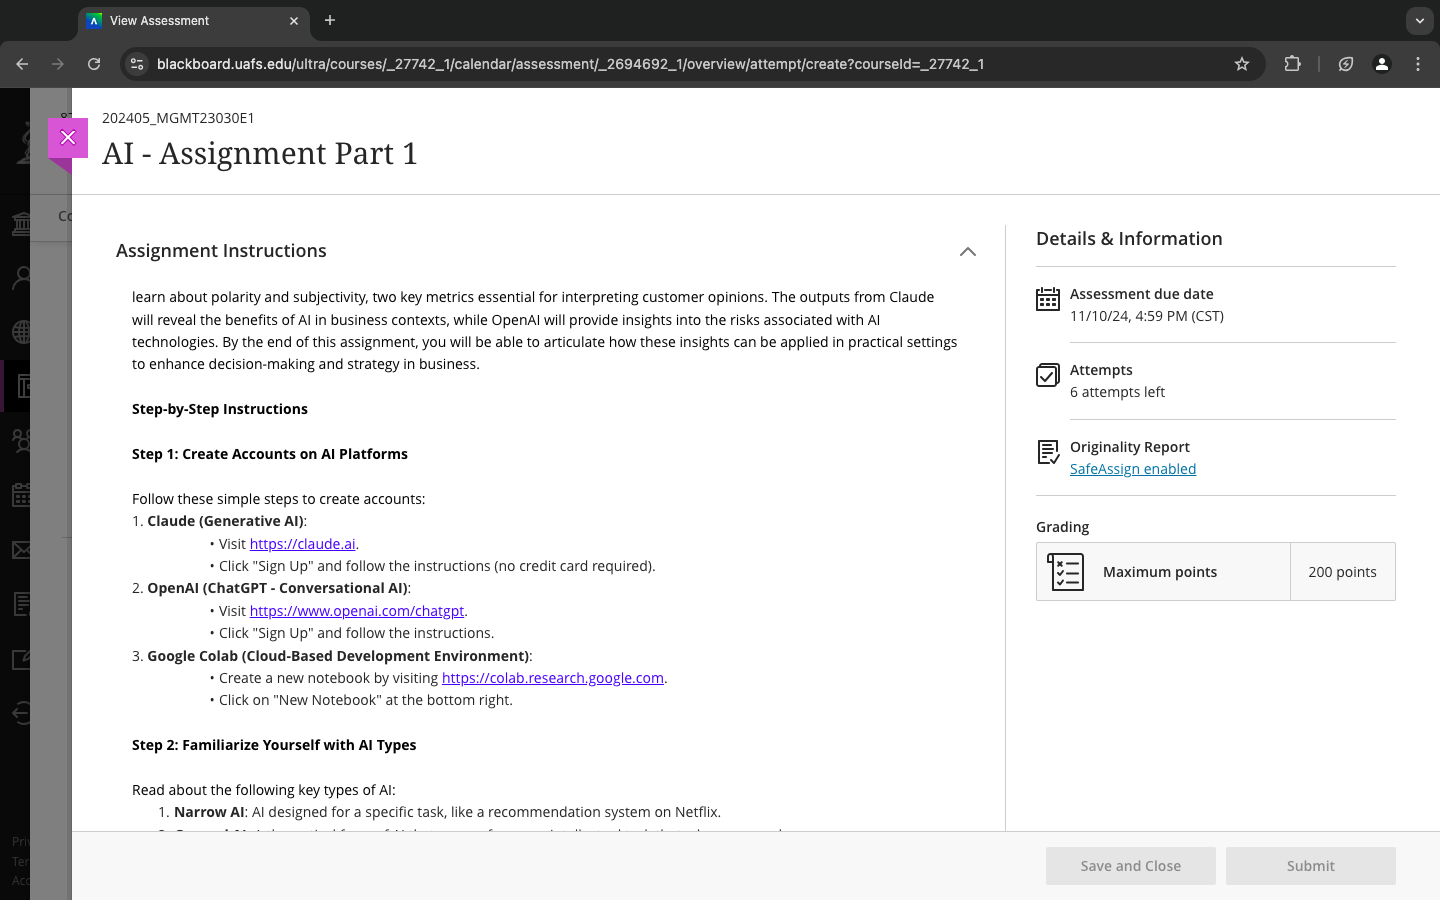
Task: Open the browser Extensions puzzle icon
Action: pos(1292,64)
